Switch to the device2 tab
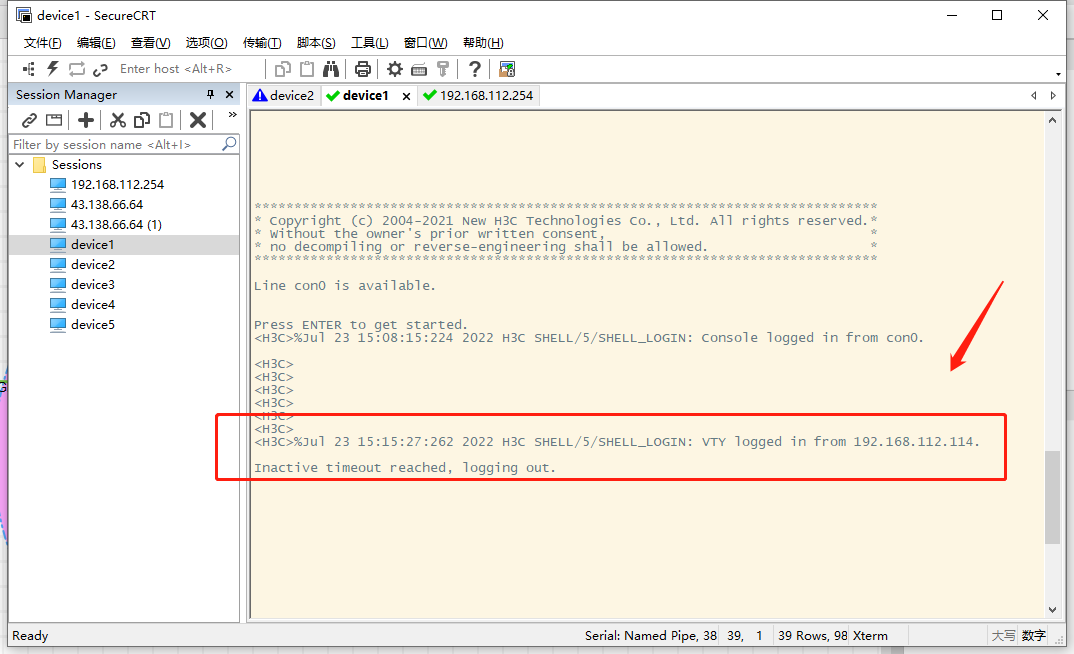 (x=284, y=96)
